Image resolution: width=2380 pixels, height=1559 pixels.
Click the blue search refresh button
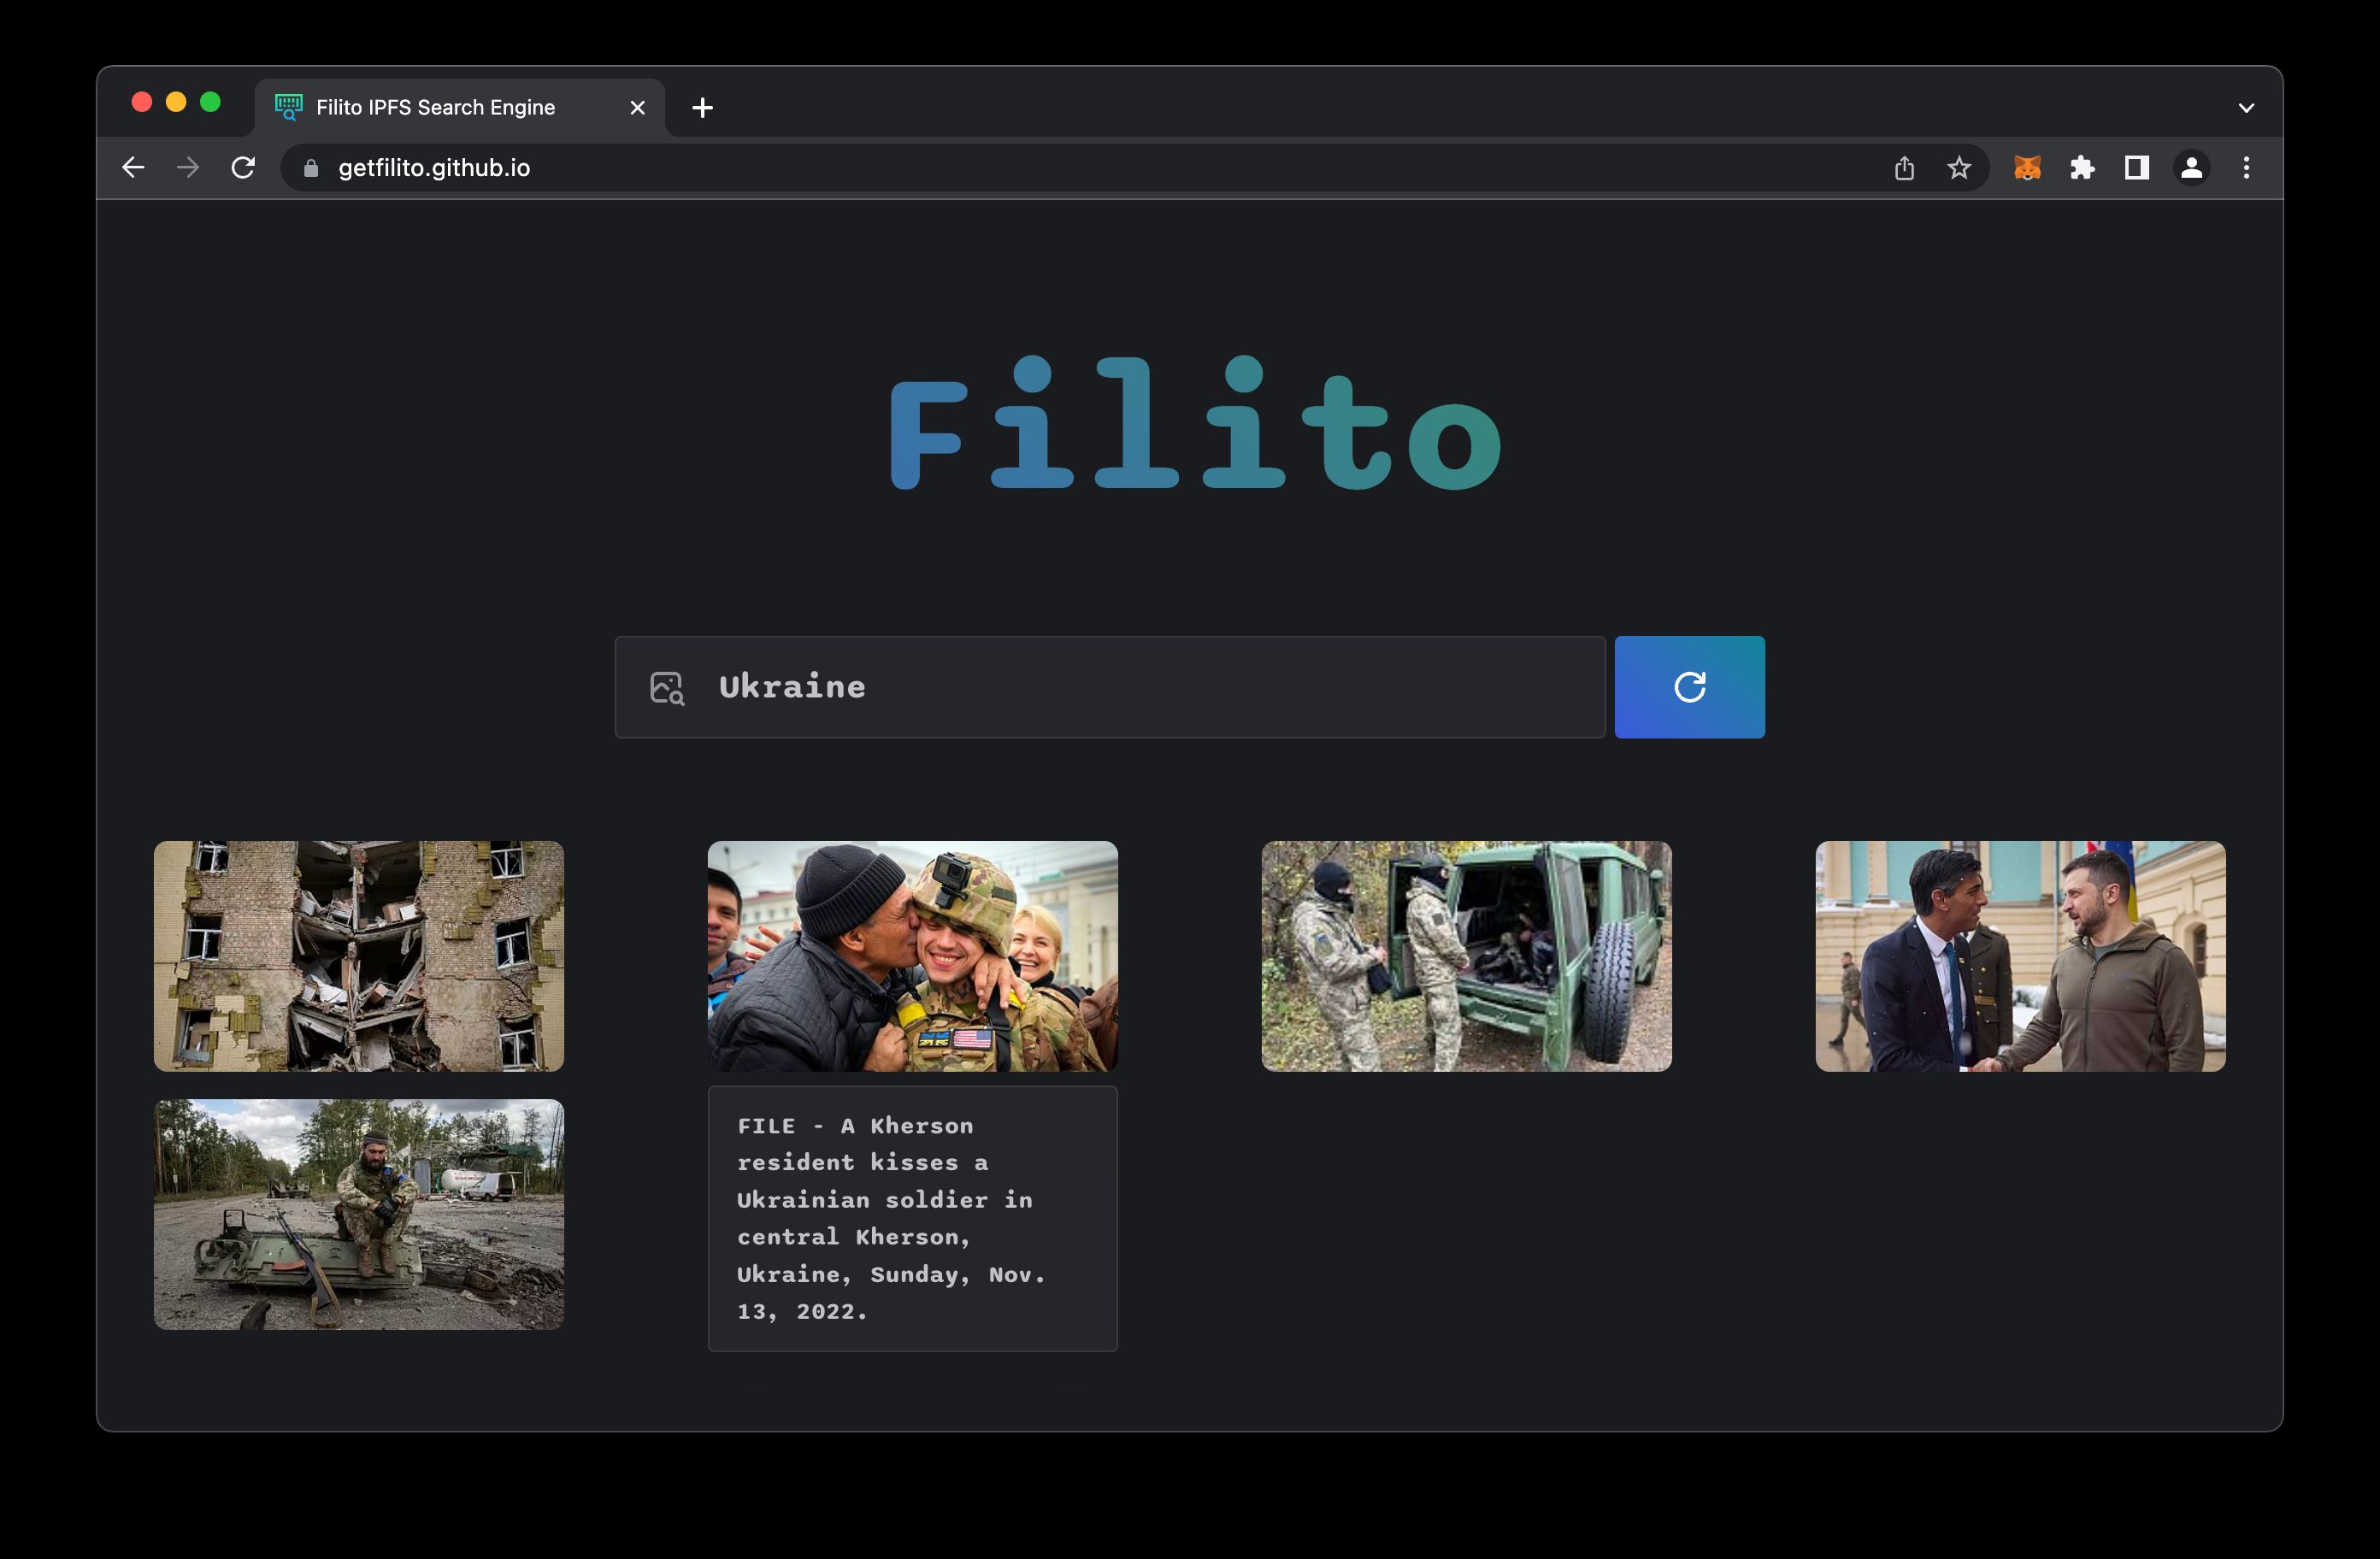click(1689, 687)
